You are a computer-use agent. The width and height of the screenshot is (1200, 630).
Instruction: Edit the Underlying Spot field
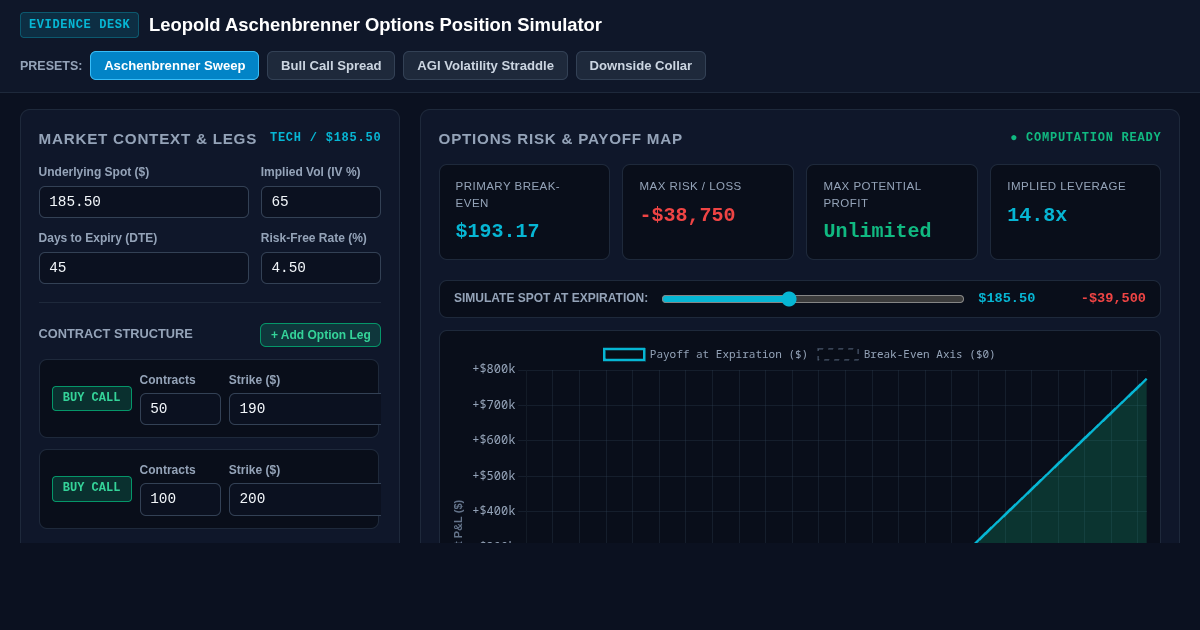click(144, 202)
